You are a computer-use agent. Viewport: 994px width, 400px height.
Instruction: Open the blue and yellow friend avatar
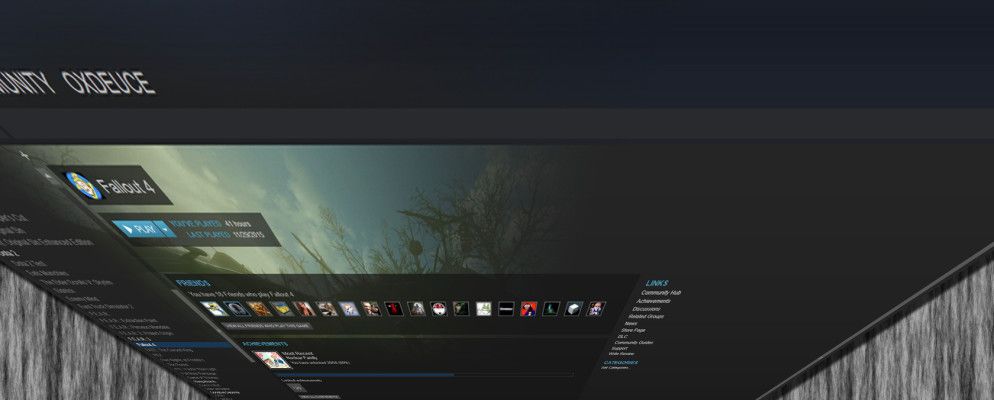(282, 309)
